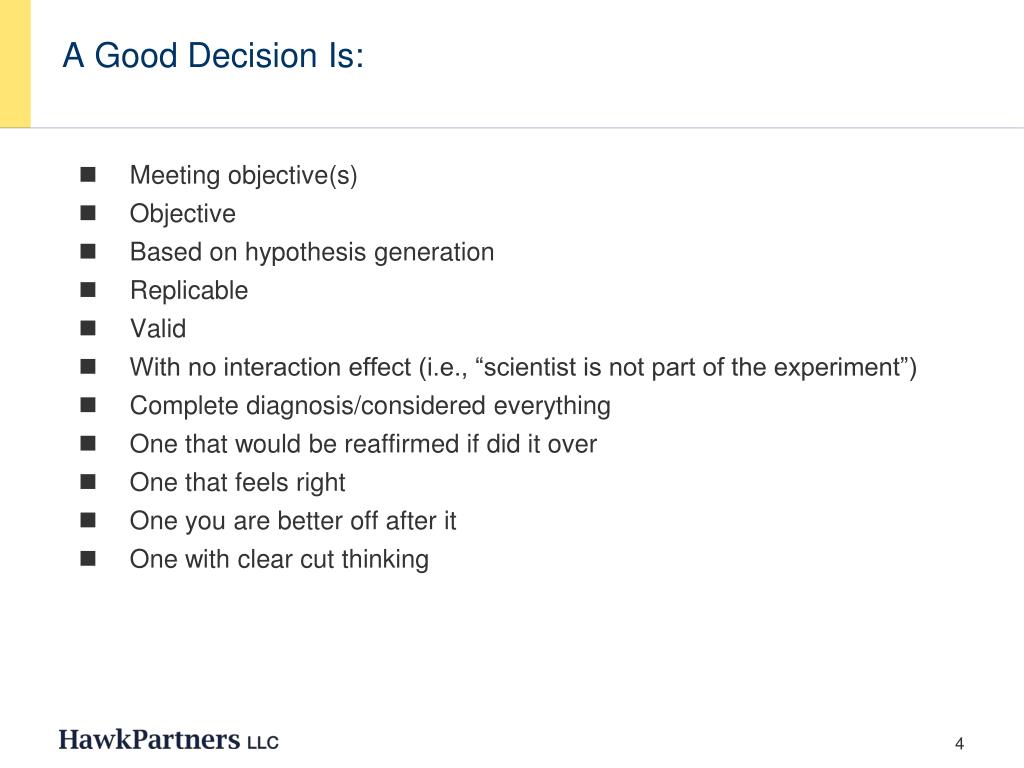Image resolution: width=1024 pixels, height=768 pixels.
Task: Click "Complete diagnosis/considered everything" line
Action: click(370, 406)
